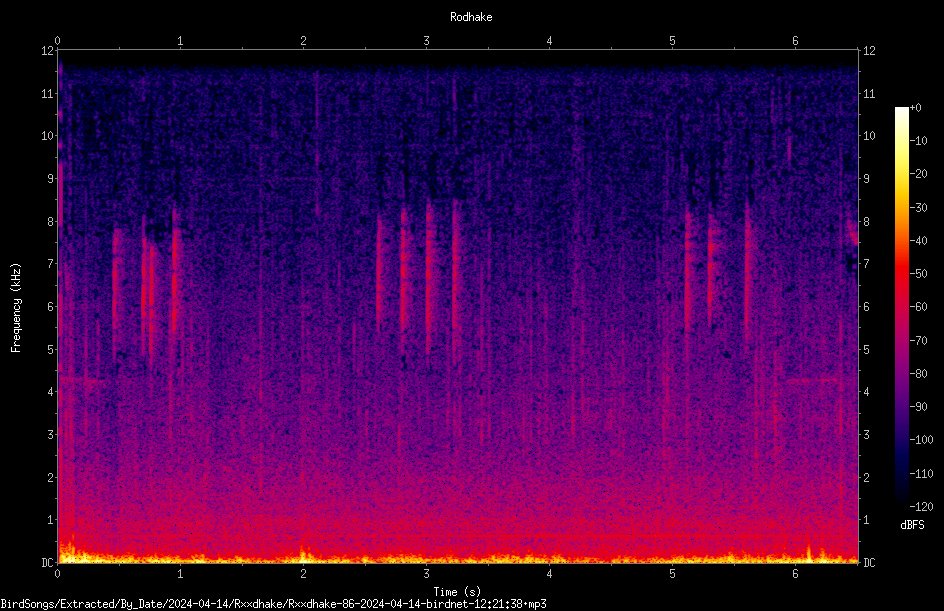Click the 3 second tick on bottom axis
The image size is (944, 611).
[426, 574]
